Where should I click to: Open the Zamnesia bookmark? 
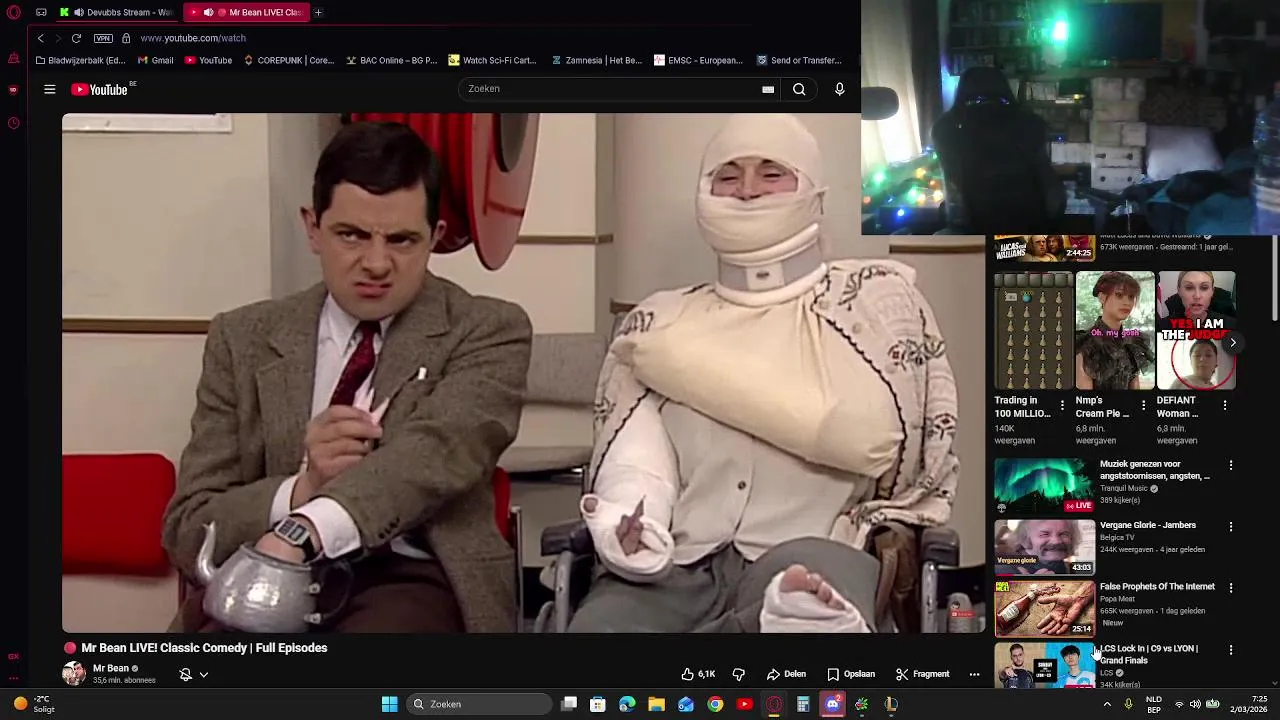point(597,60)
